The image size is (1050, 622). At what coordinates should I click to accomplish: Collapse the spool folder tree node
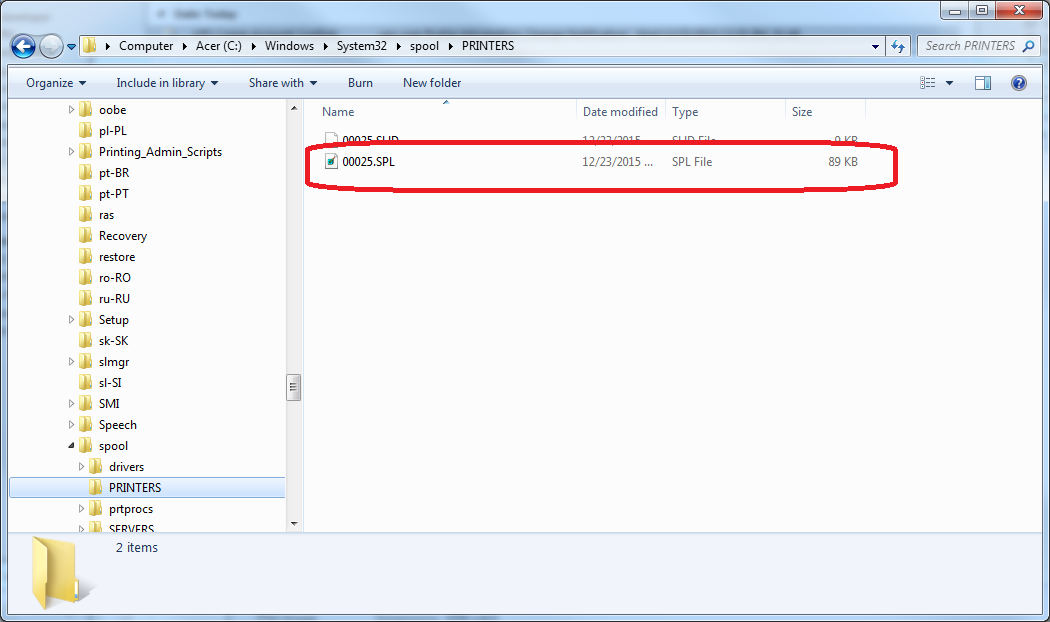(x=72, y=446)
